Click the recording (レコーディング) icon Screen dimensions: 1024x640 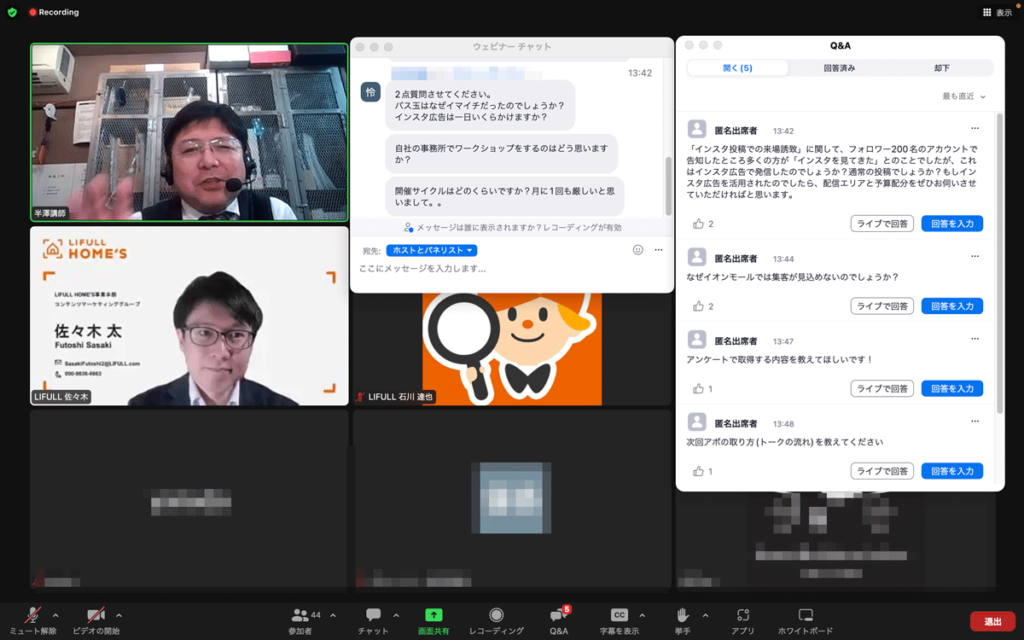point(496,614)
